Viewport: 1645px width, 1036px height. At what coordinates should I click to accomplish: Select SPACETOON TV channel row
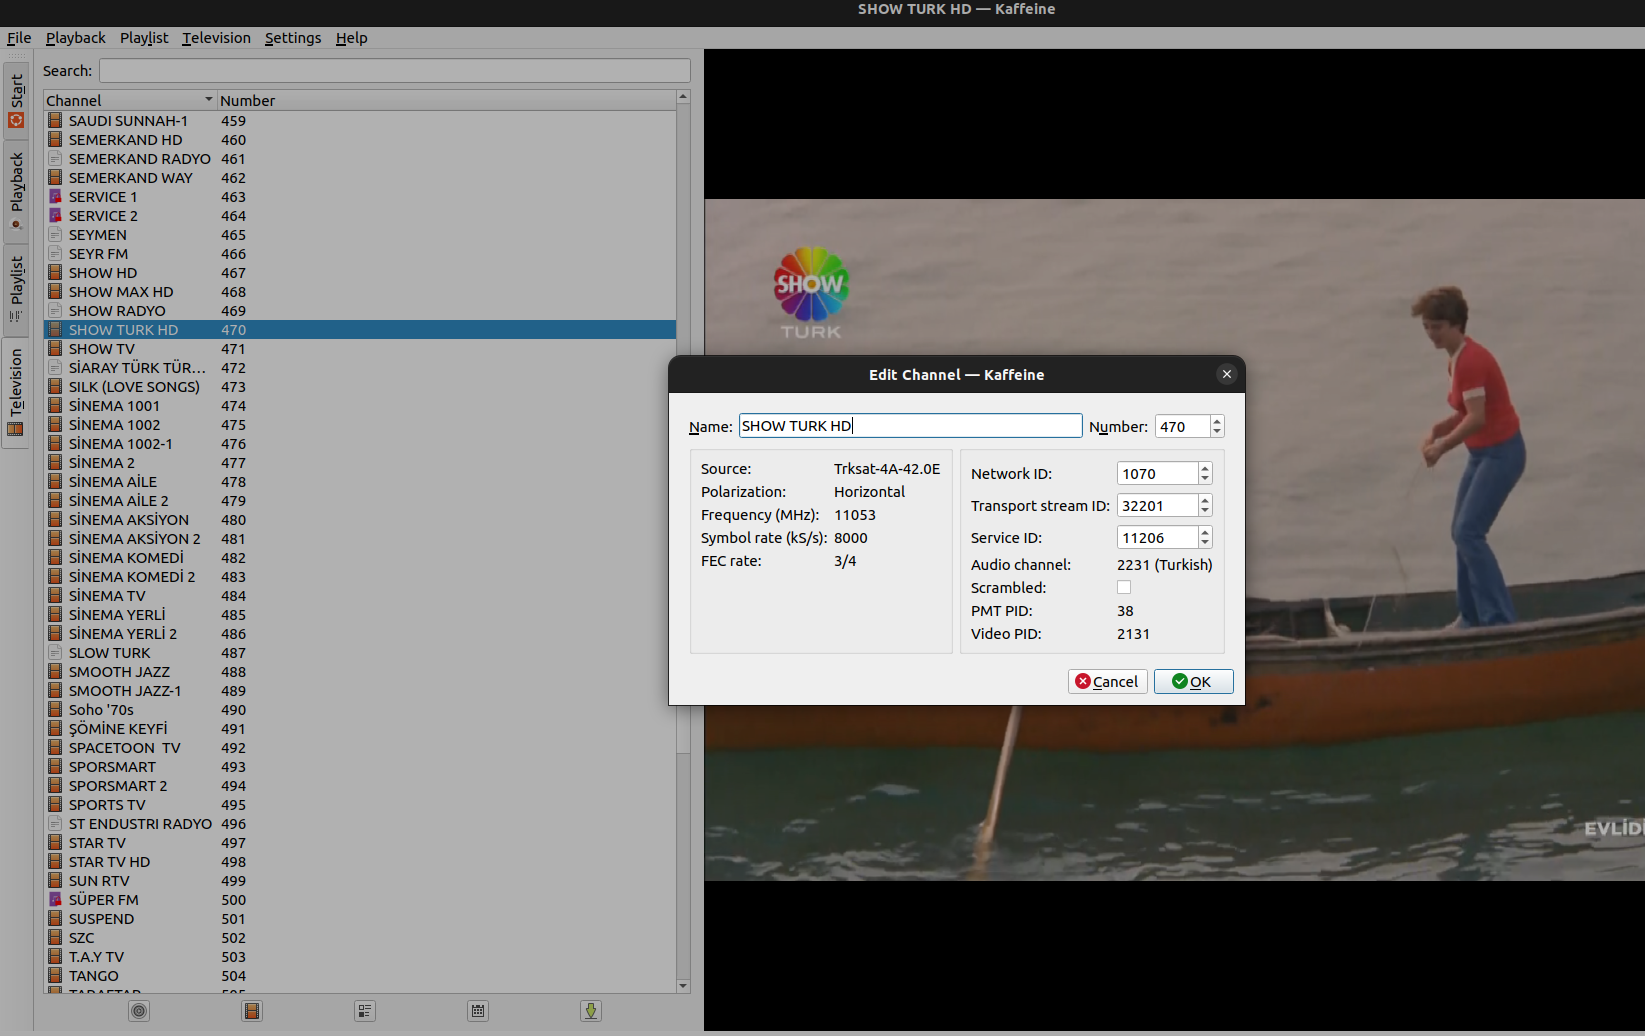click(x=360, y=747)
